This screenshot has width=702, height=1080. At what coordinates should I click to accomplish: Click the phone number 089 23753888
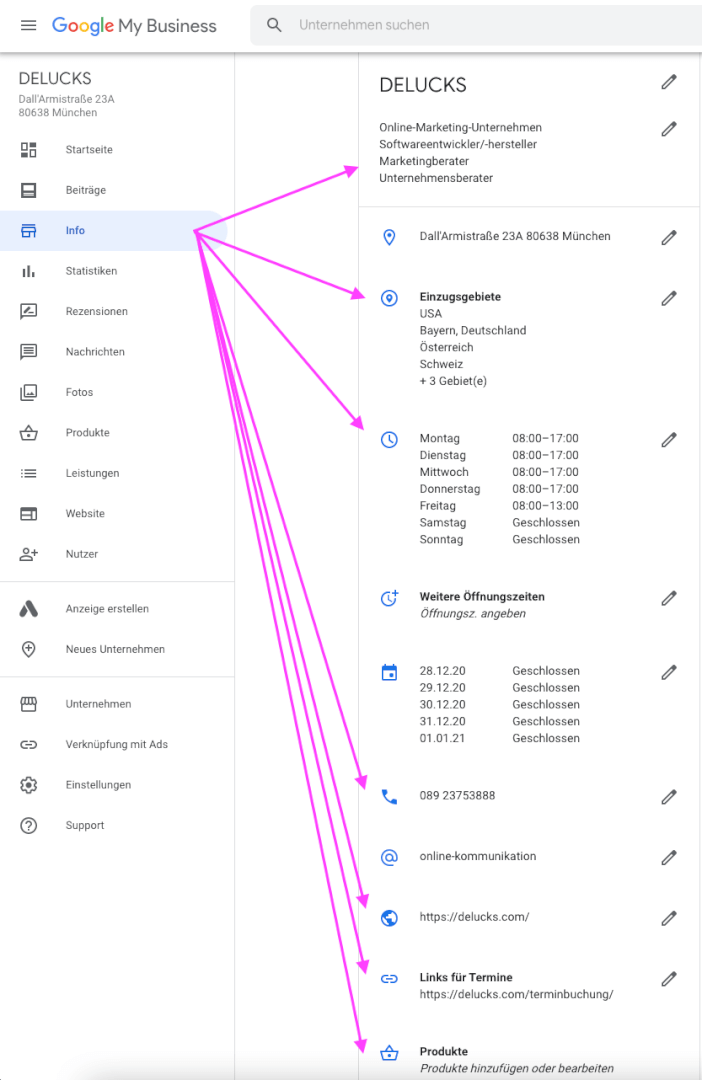pos(457,796)
